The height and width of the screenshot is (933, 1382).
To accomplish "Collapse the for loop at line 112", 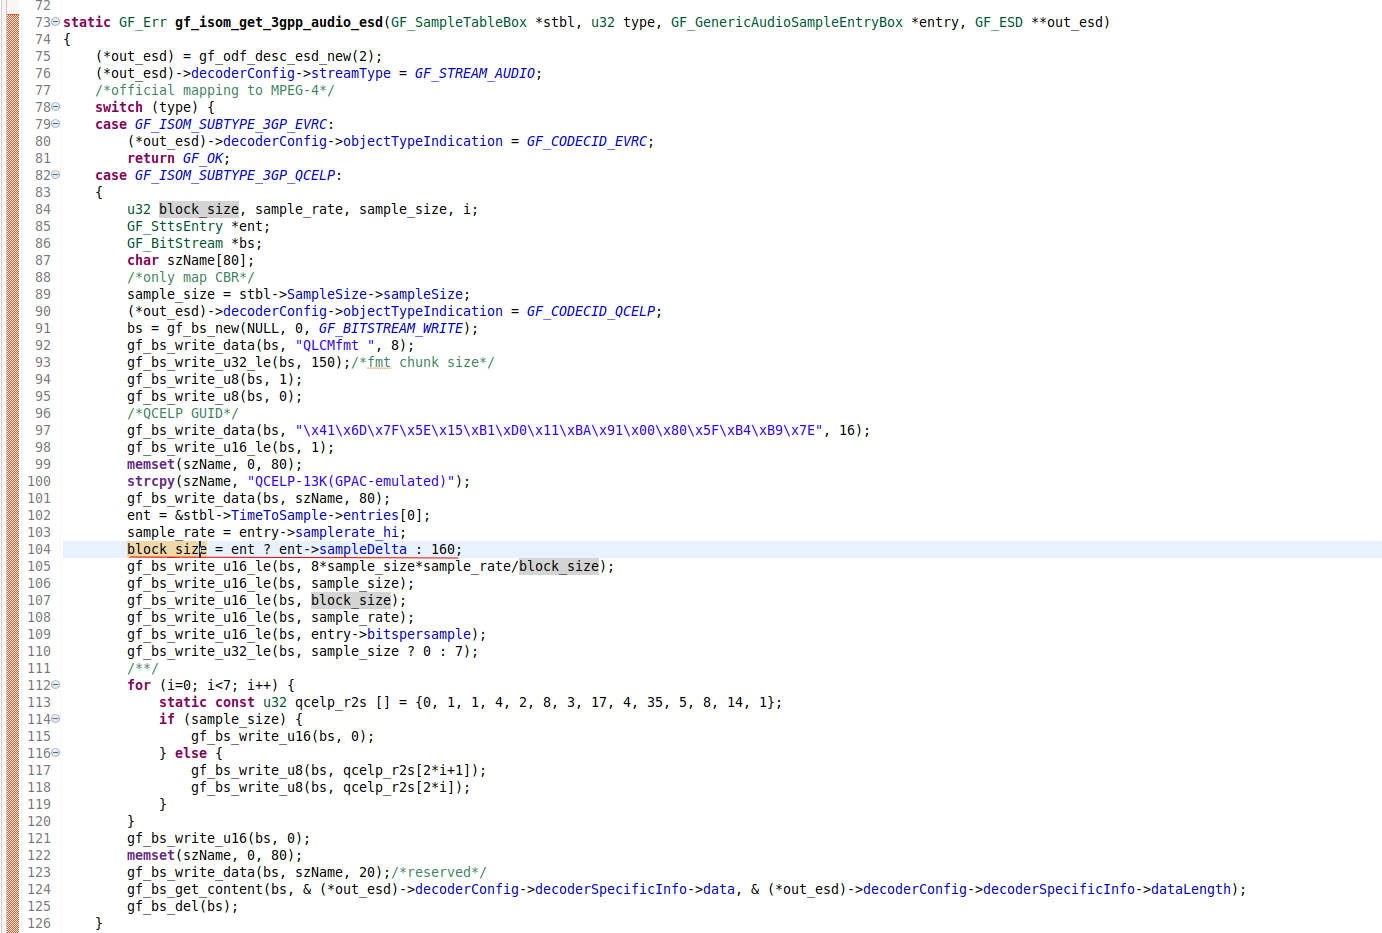I will point(56,685).
